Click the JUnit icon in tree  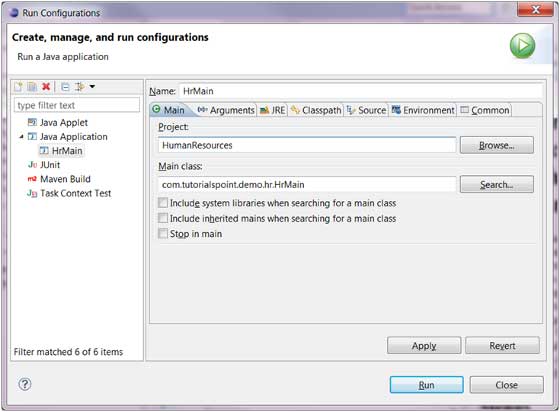tap(32, 165)
